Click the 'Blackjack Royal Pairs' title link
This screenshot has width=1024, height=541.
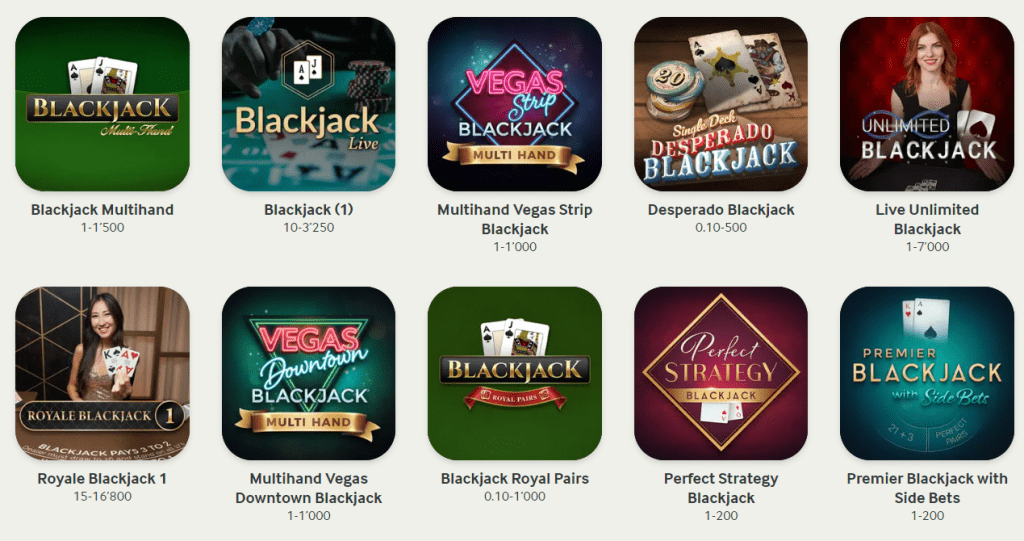[x=515, y=479]
